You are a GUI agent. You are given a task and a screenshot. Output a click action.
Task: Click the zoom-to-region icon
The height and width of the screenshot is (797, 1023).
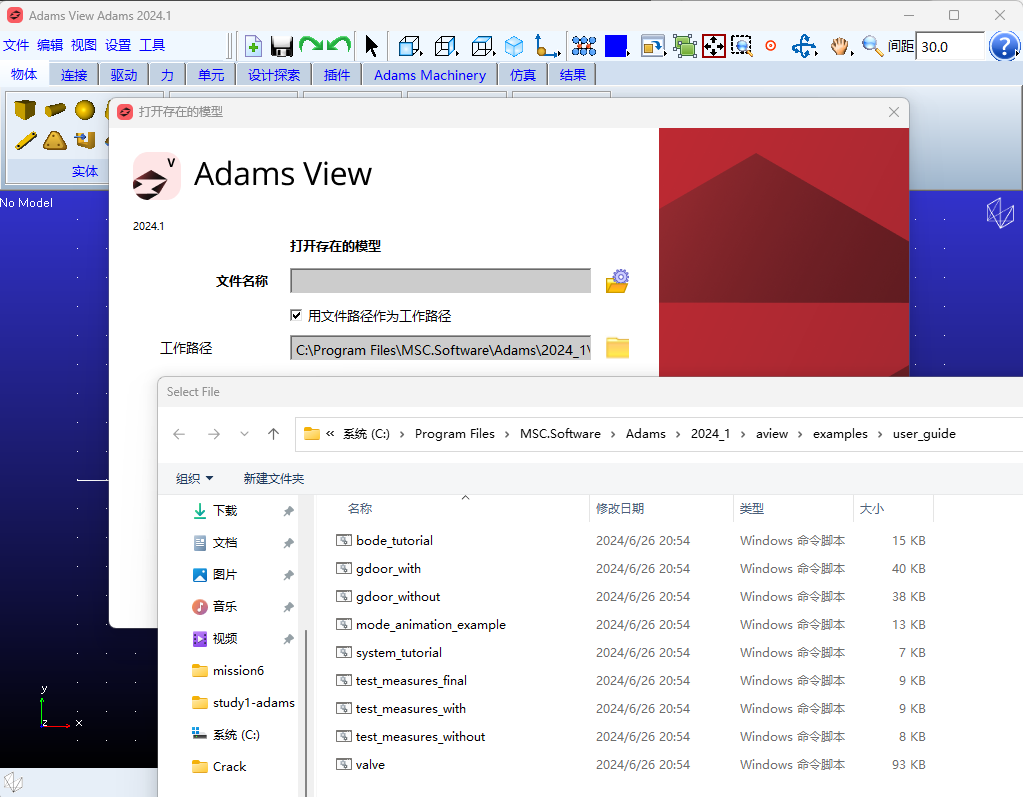742,46
